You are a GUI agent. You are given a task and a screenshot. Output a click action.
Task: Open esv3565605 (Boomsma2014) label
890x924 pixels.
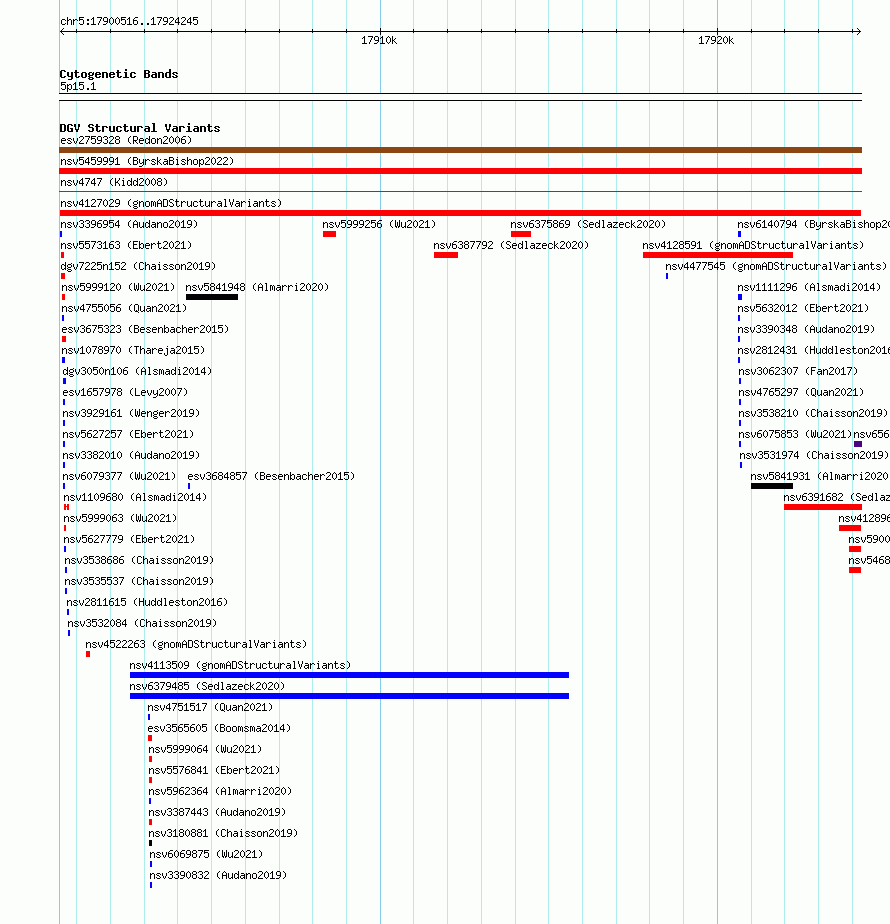click(219, 728)
